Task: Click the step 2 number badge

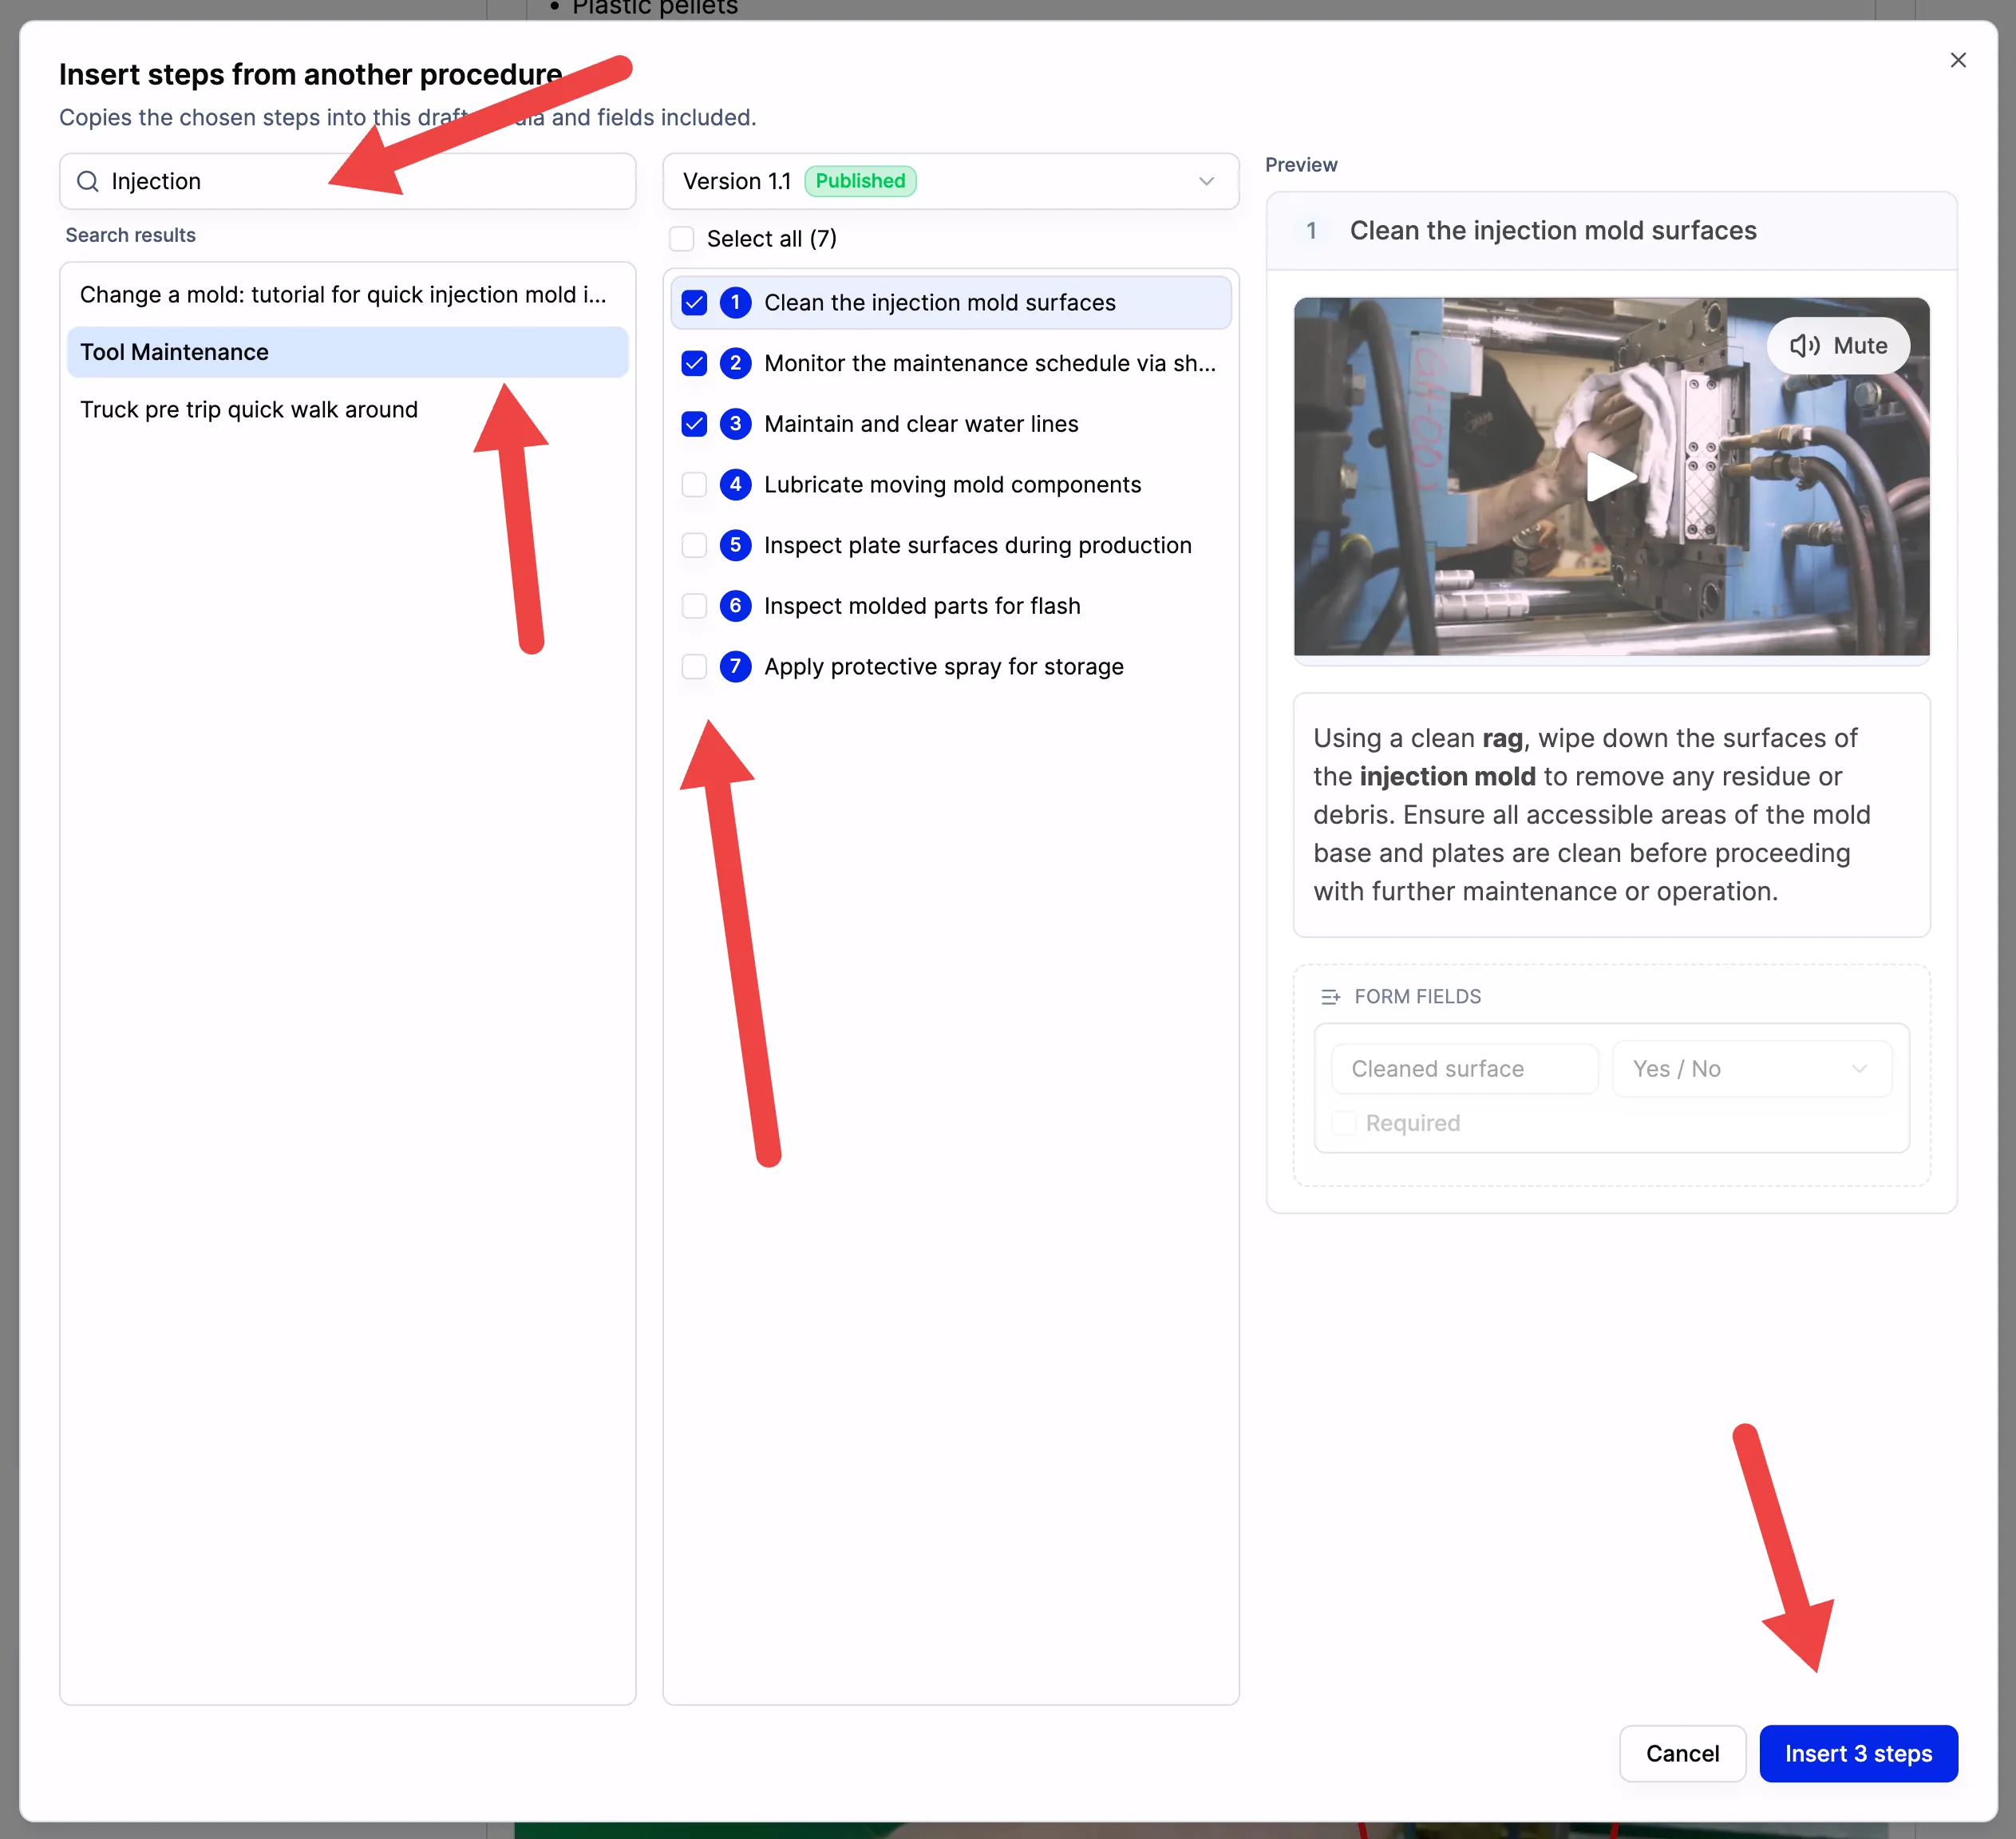Action: pyautogui.click(x=735, y=363)
